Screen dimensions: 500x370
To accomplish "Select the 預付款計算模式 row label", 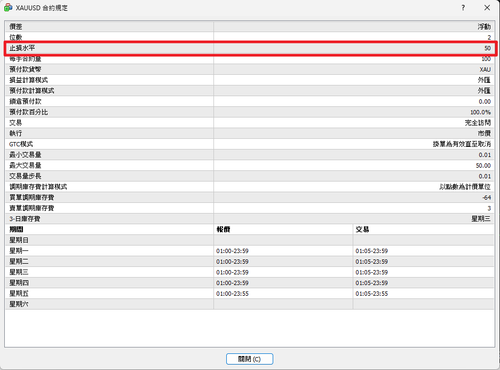I will tap(32, 91).
